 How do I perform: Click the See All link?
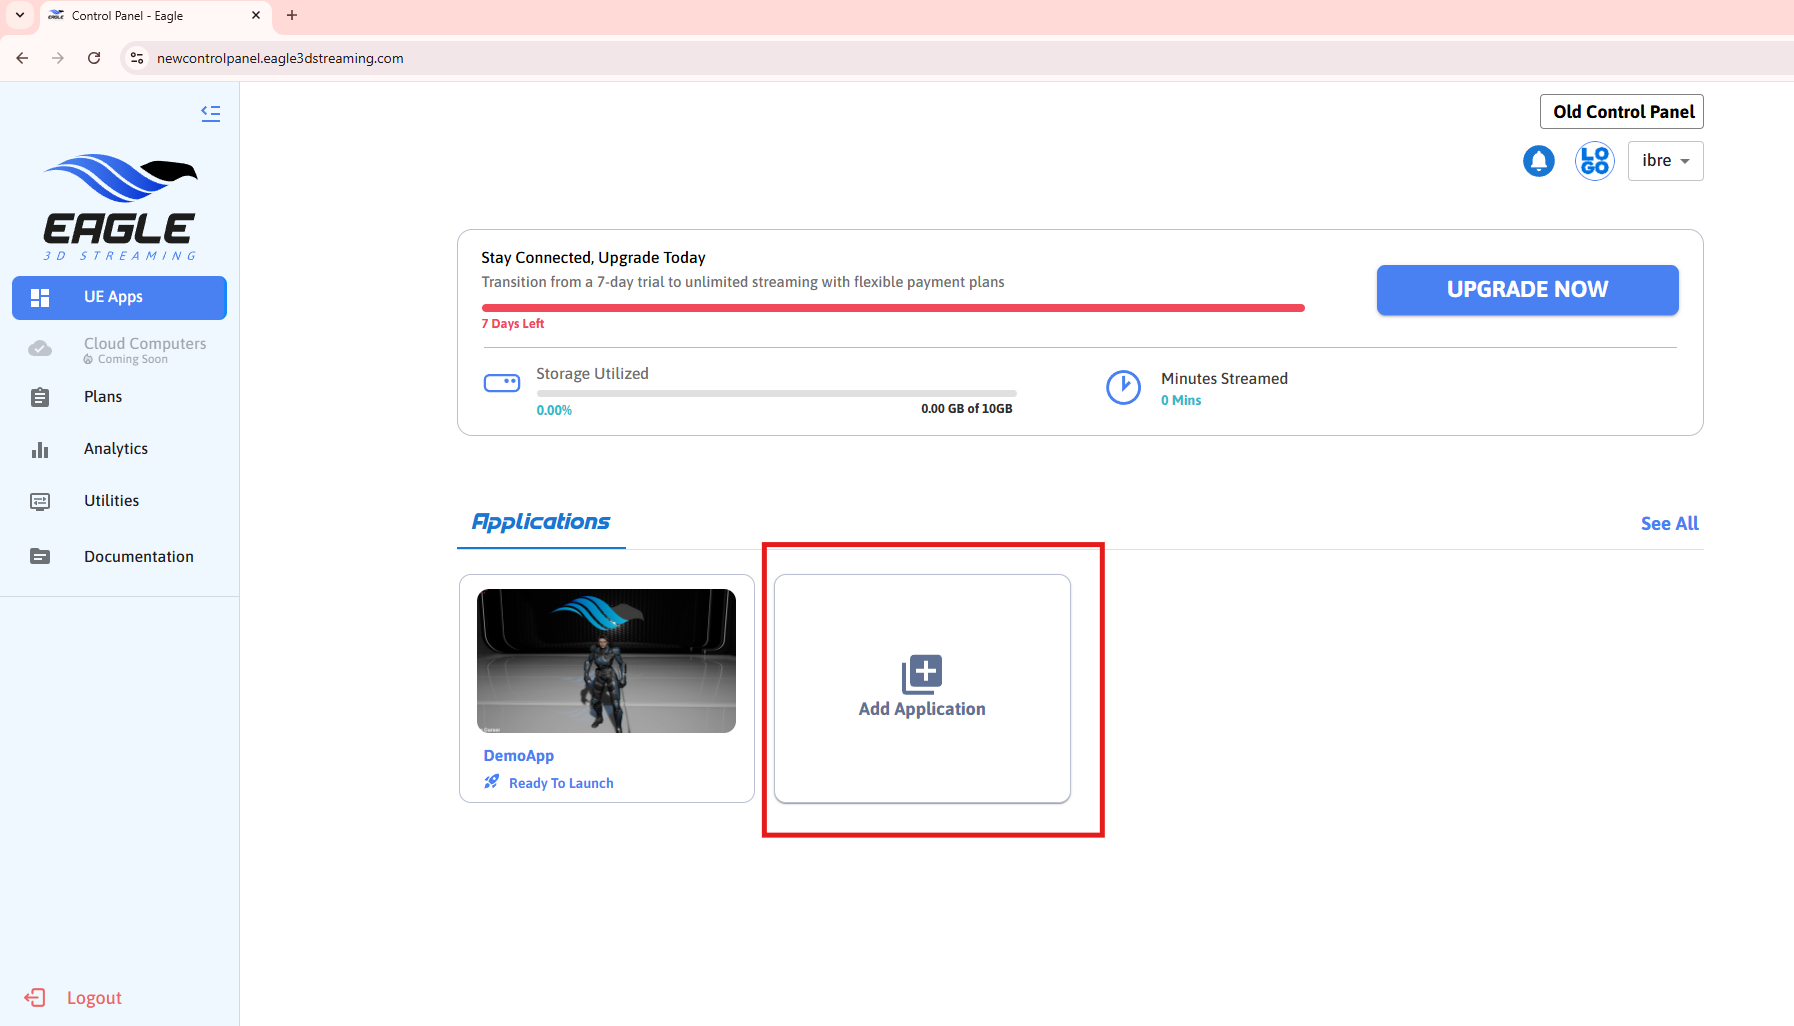click(1669, 524)
